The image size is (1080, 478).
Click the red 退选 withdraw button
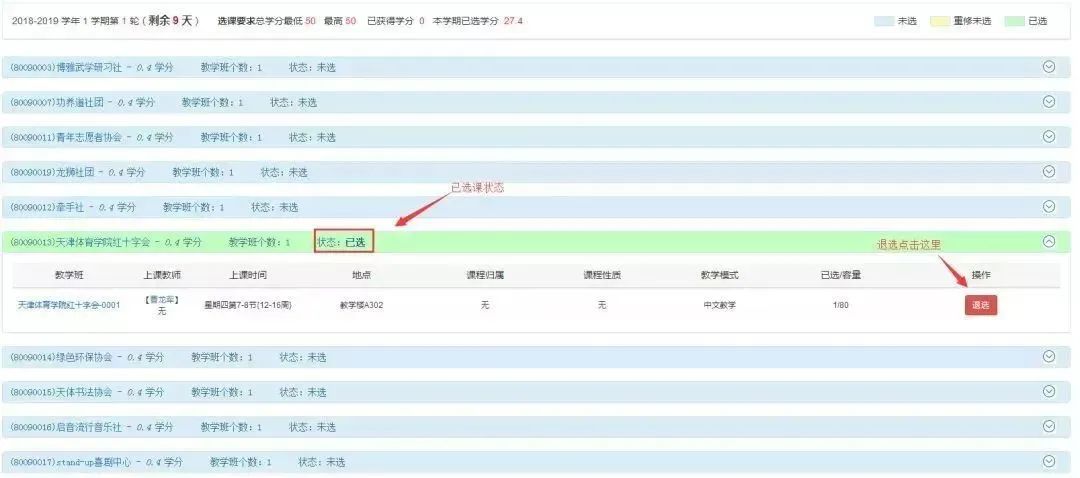980,305
